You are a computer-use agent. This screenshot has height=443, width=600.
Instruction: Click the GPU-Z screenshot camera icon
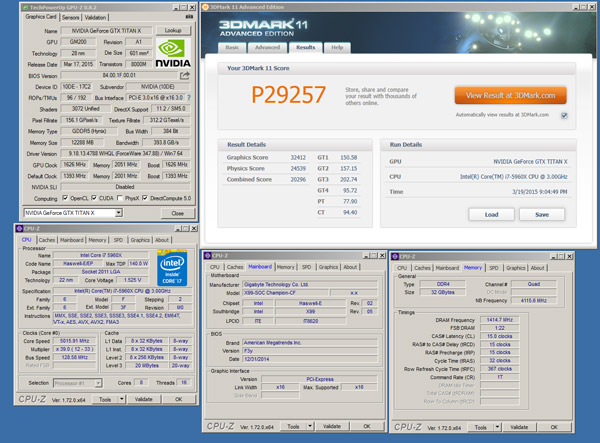click(x=189, y=17)
